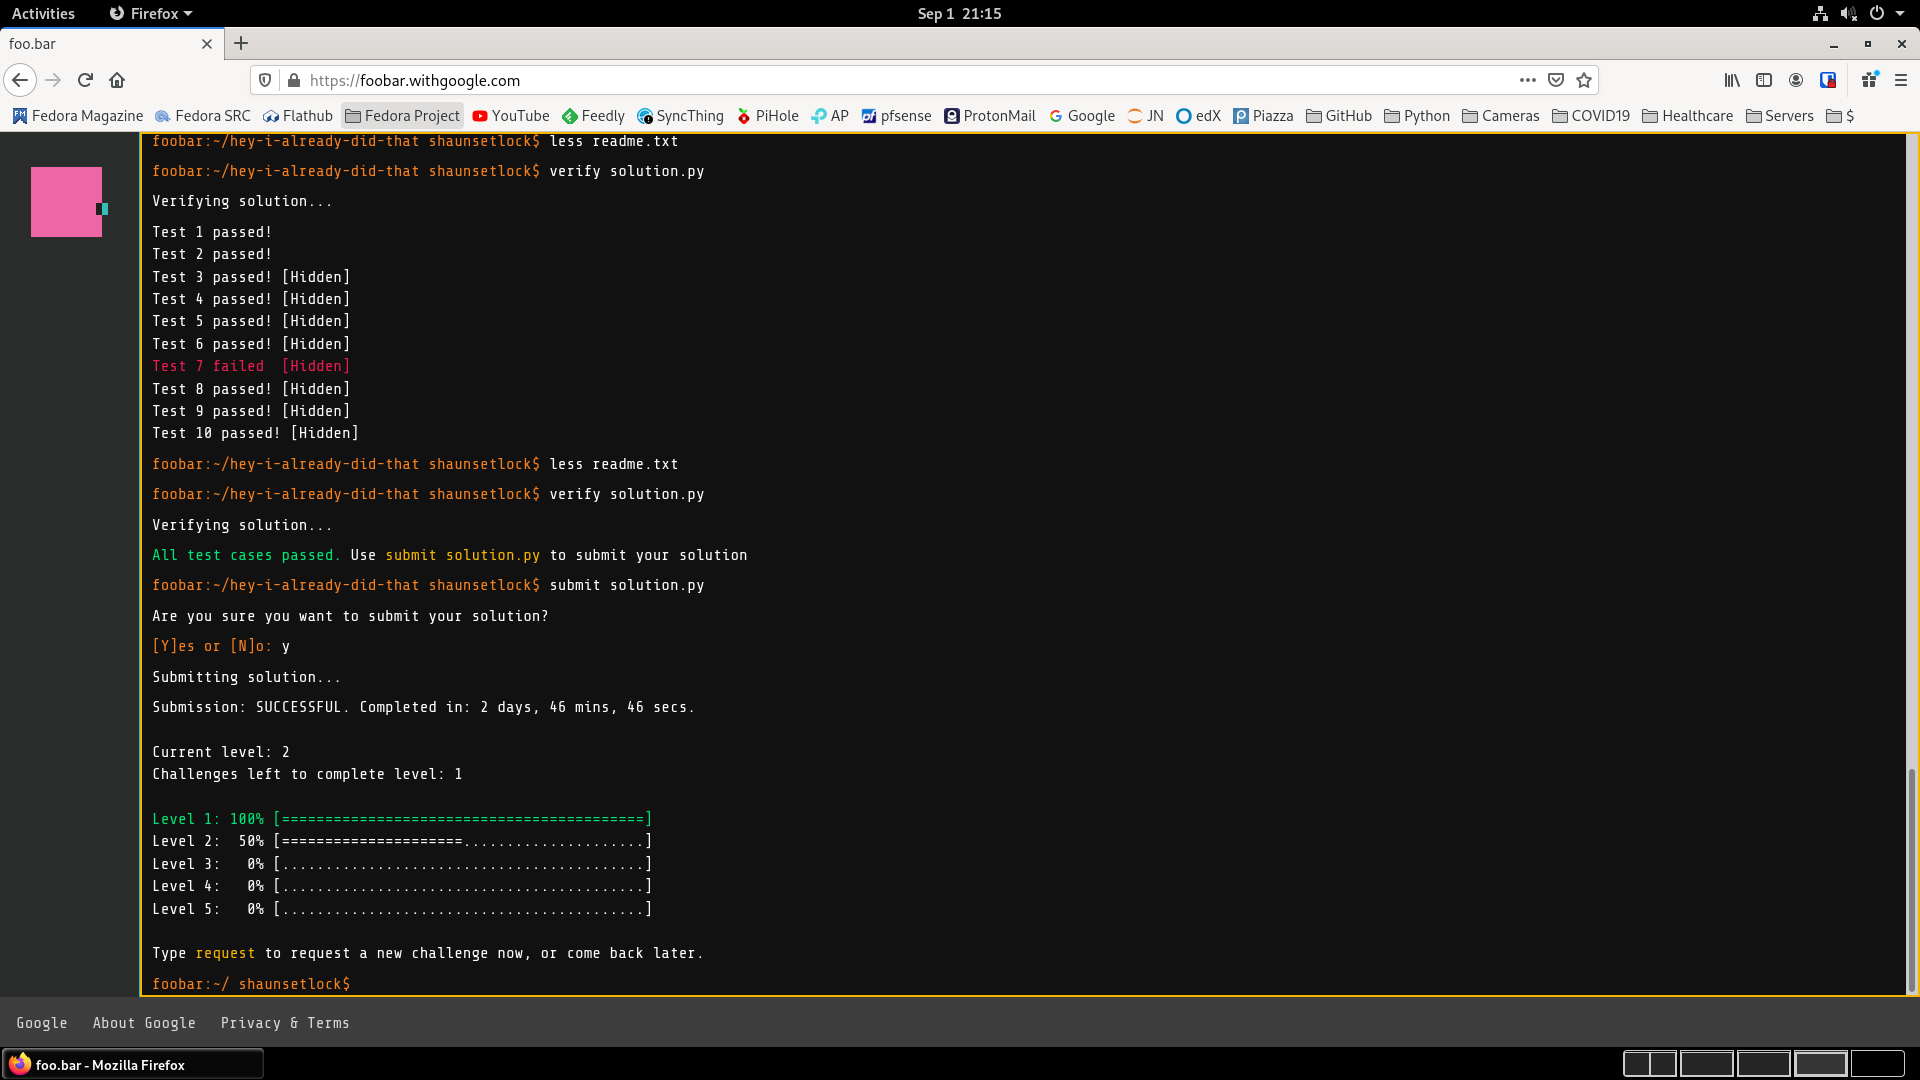Open Firefox hamburger menu
1920x1080 pixels.
coord(1901,80)
